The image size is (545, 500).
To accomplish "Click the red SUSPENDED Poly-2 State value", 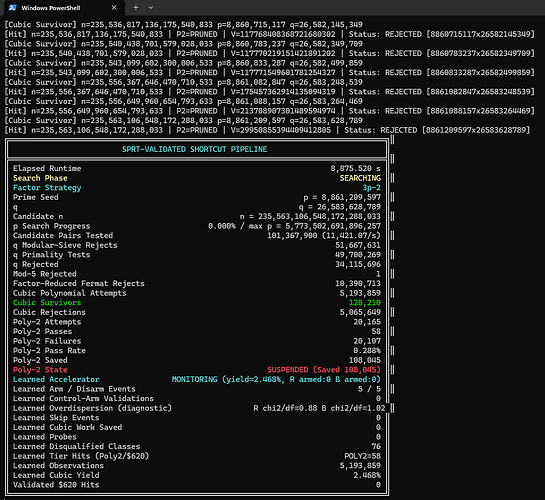I will coord(324,370).
